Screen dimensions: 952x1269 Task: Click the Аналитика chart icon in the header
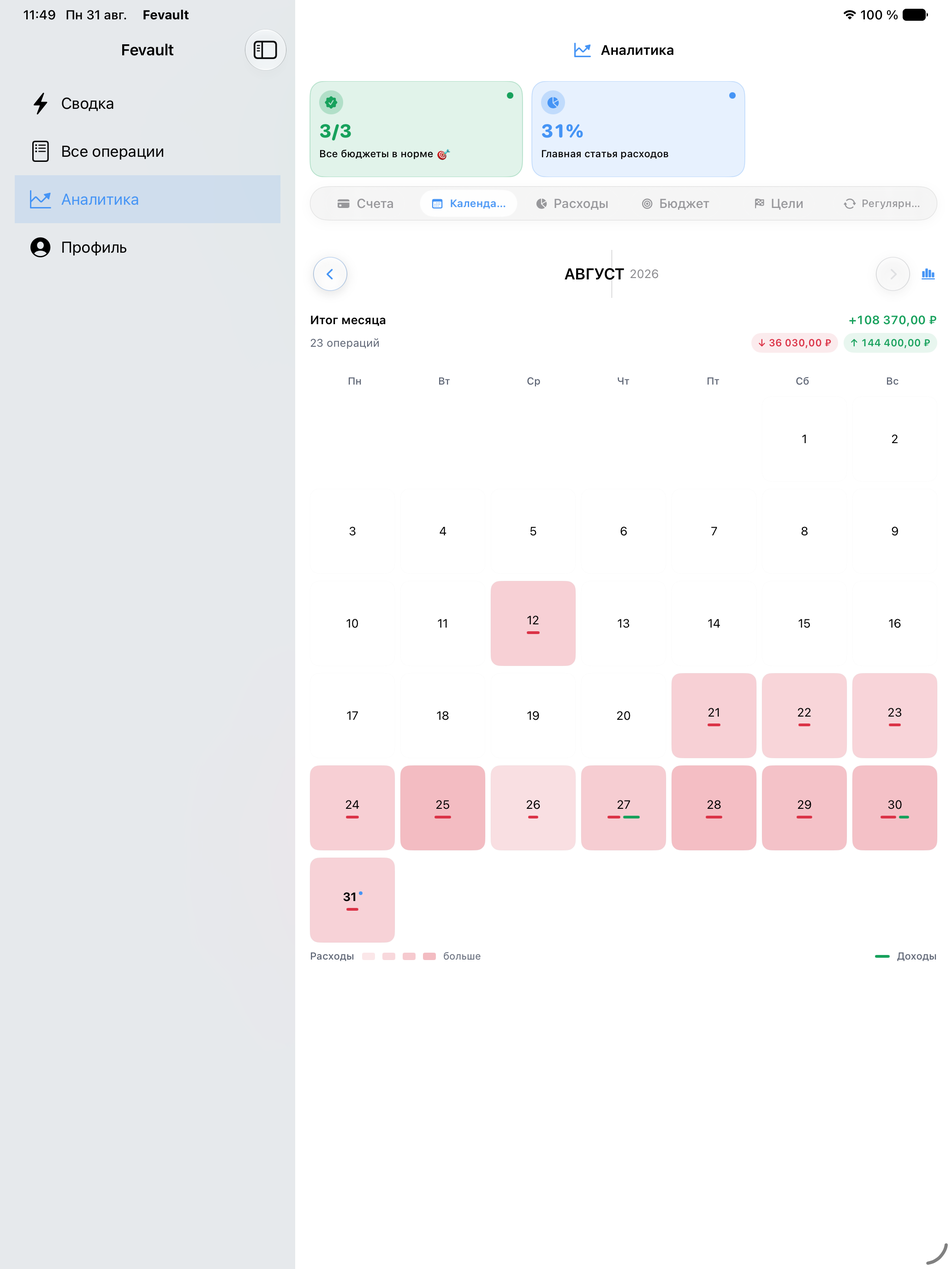tap(582, 50)
